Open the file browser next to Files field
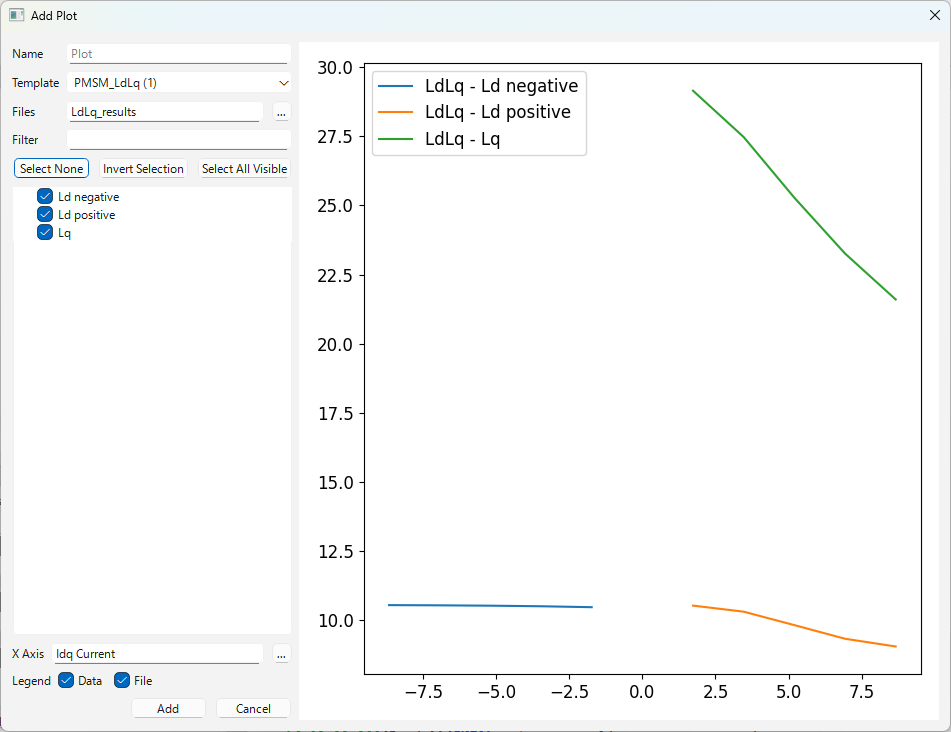 tap(281, 112)
